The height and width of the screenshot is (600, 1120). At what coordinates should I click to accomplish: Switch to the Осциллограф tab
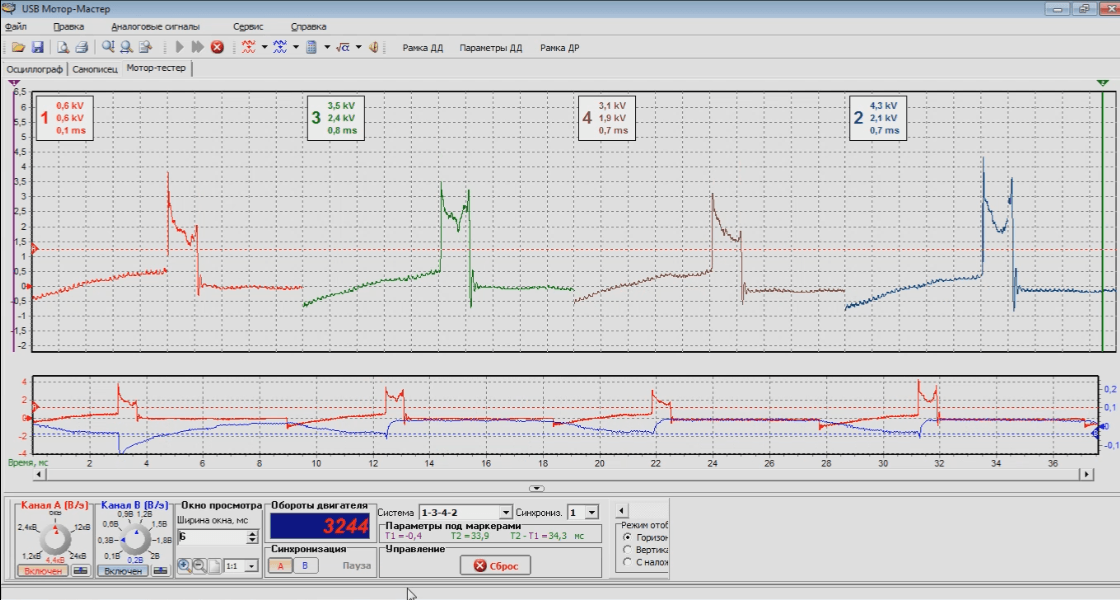[35, 69]
